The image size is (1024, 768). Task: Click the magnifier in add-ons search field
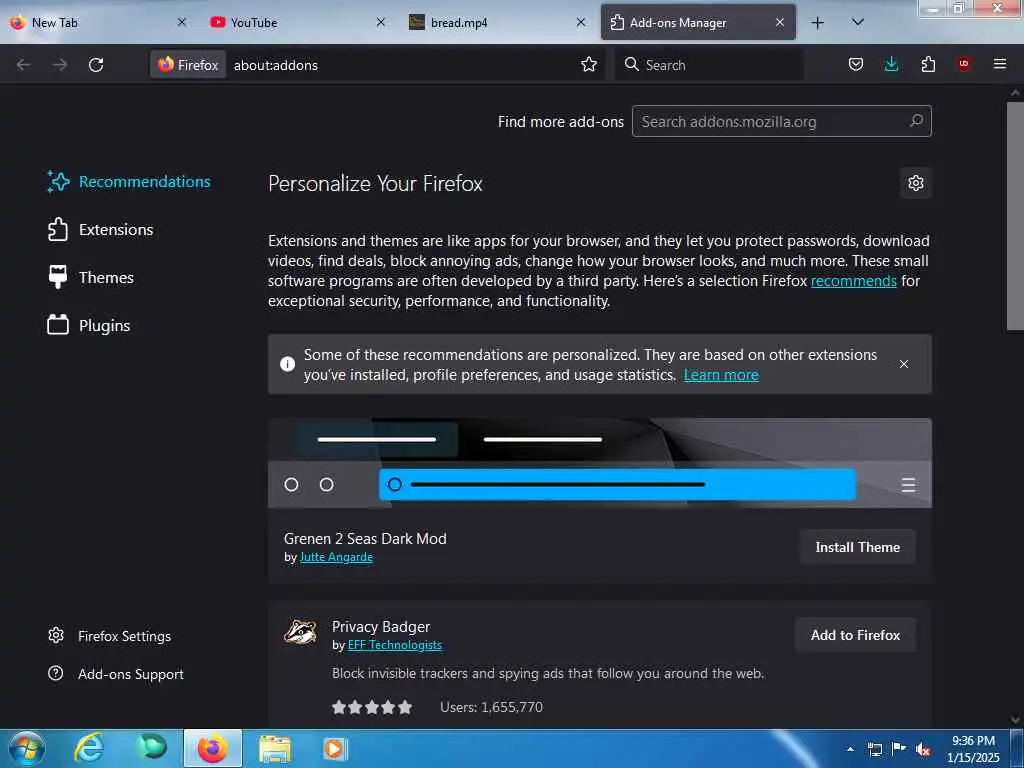pos(916,121)
